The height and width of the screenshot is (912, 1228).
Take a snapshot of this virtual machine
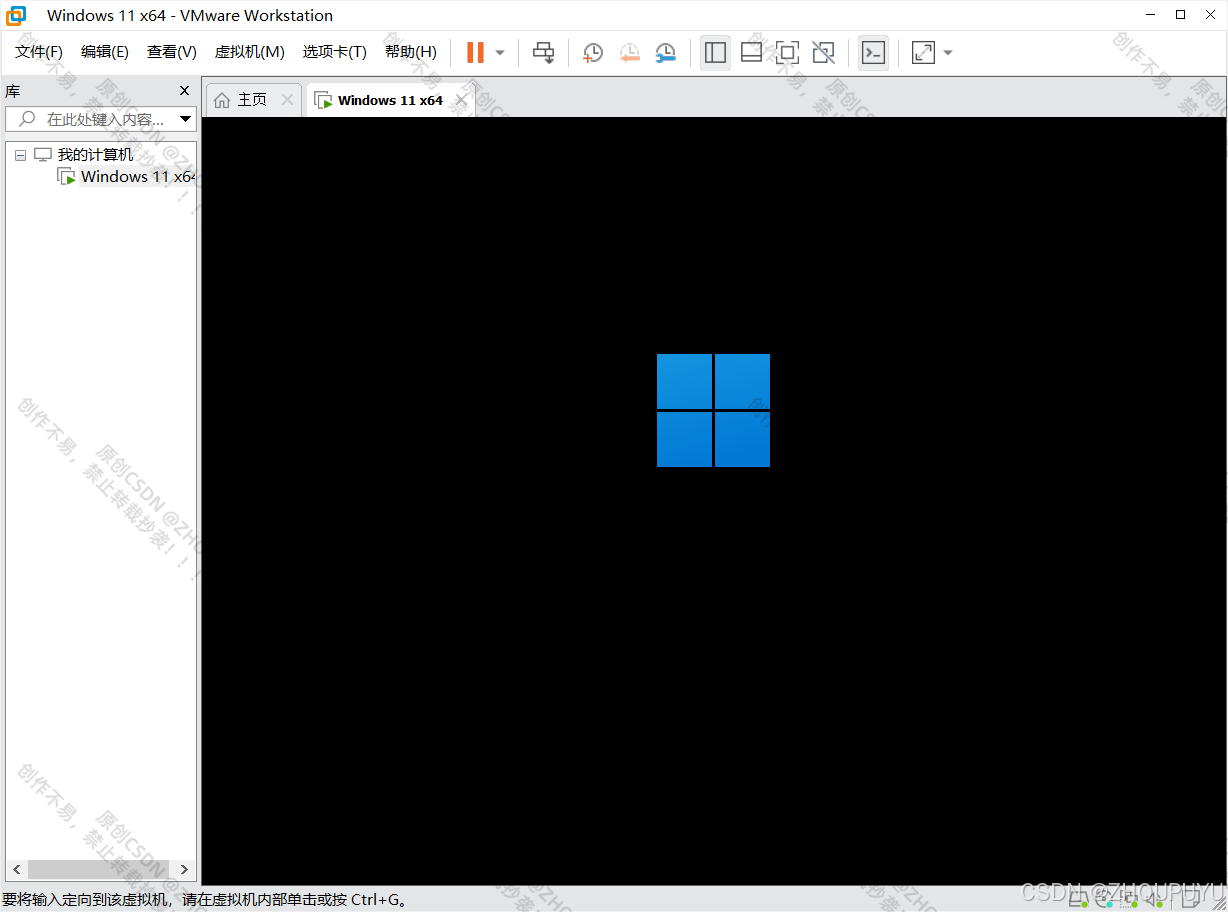(x=593, y=53)
